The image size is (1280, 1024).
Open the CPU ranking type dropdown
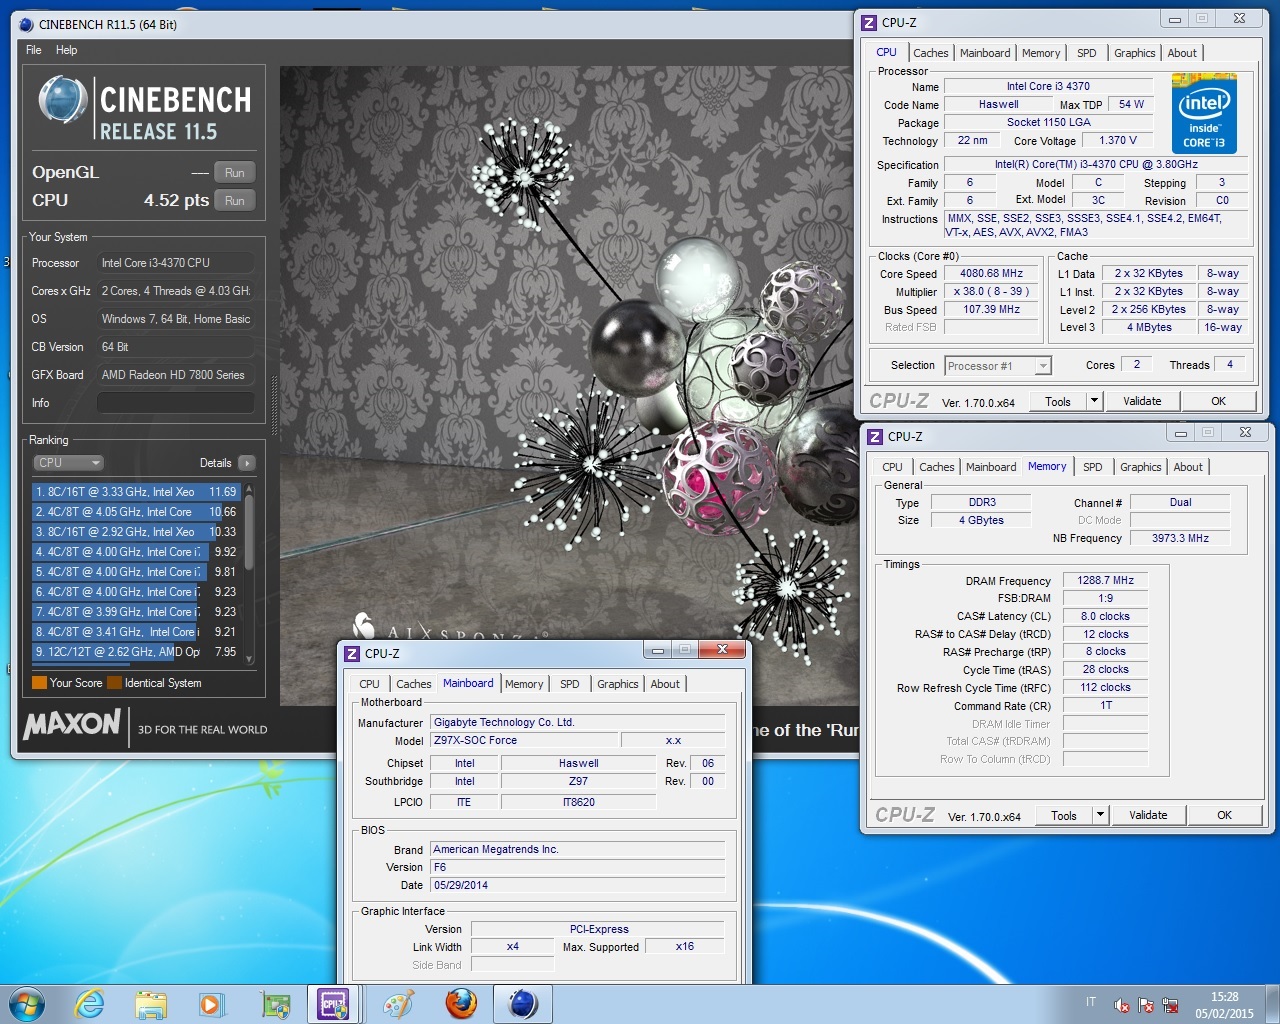point(68,463)
